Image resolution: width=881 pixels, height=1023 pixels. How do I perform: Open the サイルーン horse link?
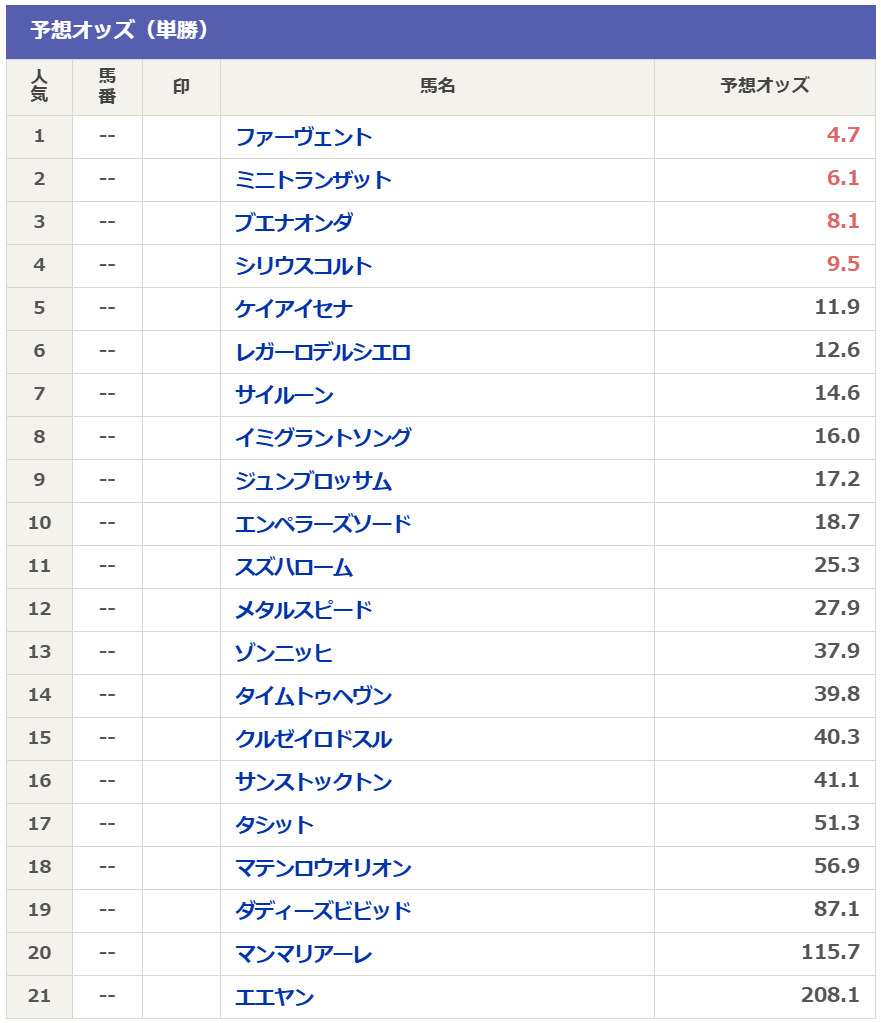284,395
